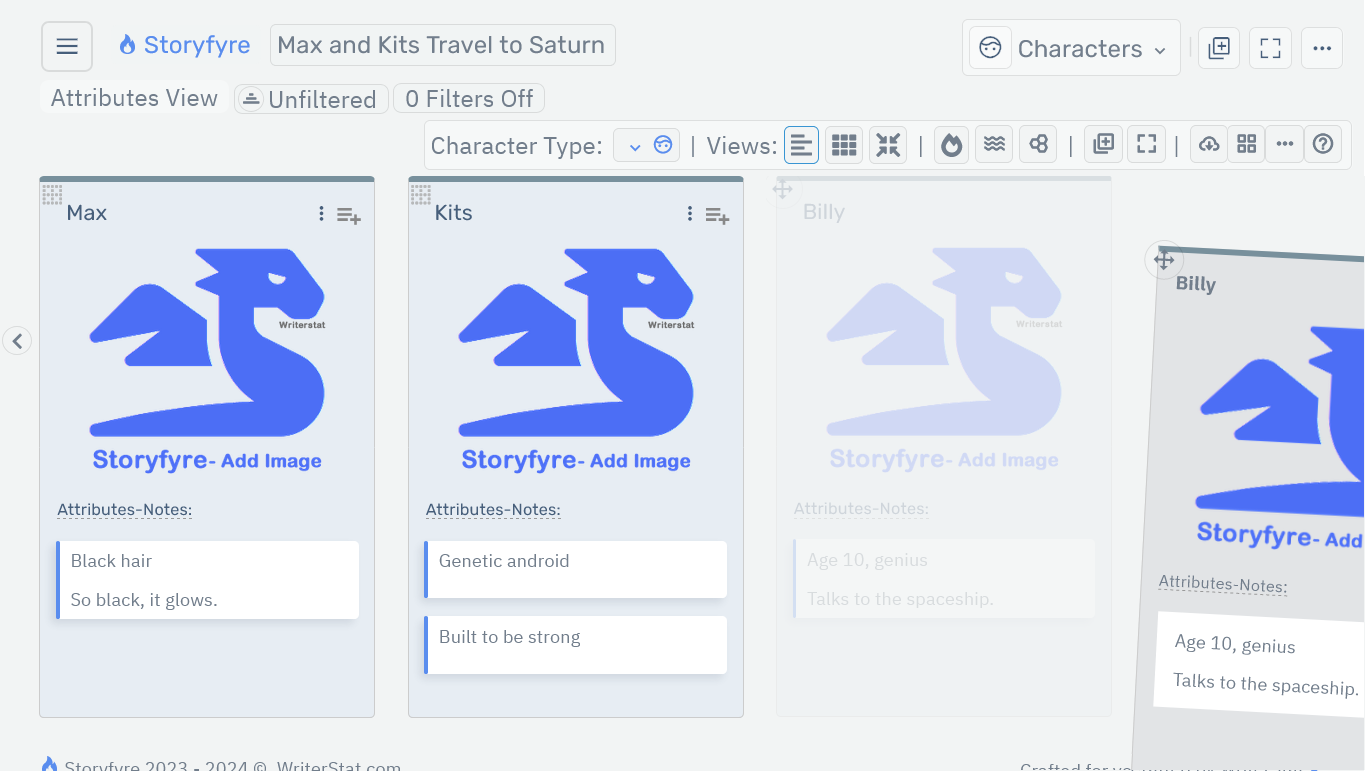Click the Storyfyre logo link
Viewport: 1365px width, 771px height.
[x=184, y=44]
